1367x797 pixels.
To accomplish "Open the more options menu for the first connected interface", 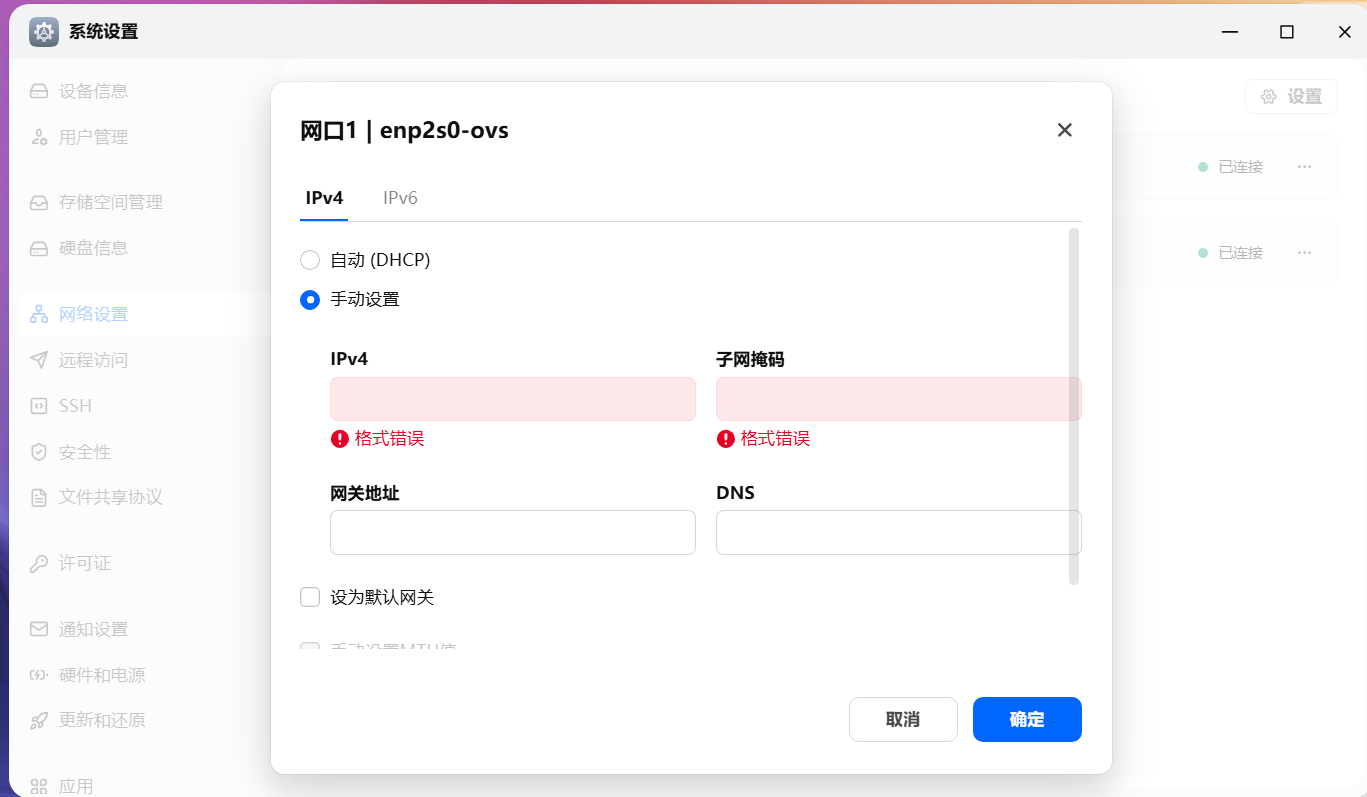I will (1304, 167).
